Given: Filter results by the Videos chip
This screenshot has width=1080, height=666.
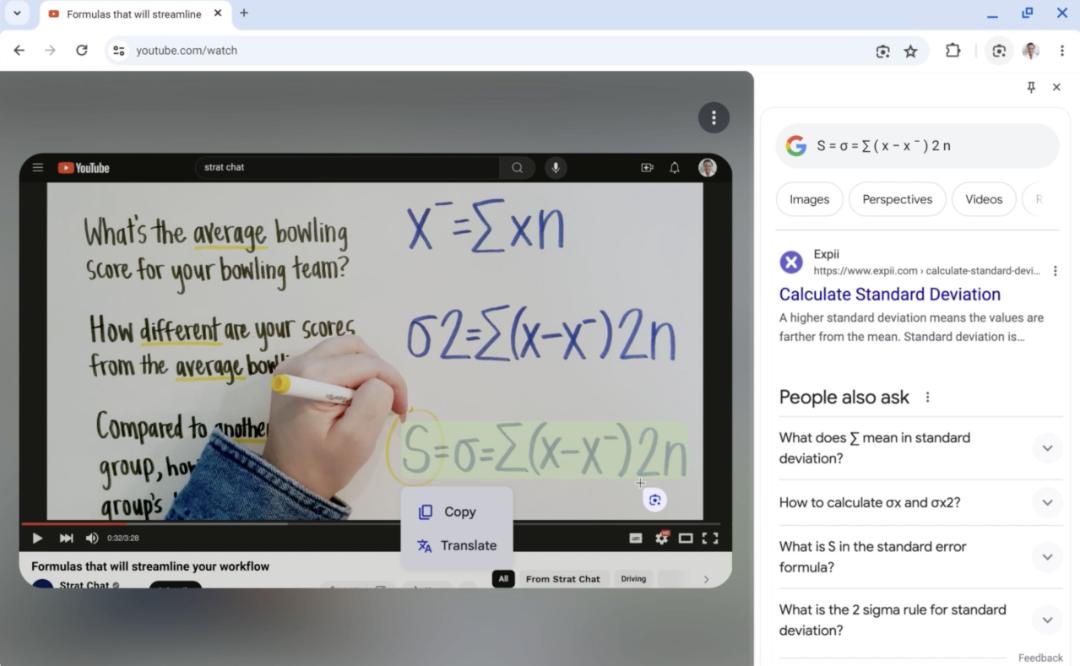Looking at the screenshot, I should click(x=983, y=199).
